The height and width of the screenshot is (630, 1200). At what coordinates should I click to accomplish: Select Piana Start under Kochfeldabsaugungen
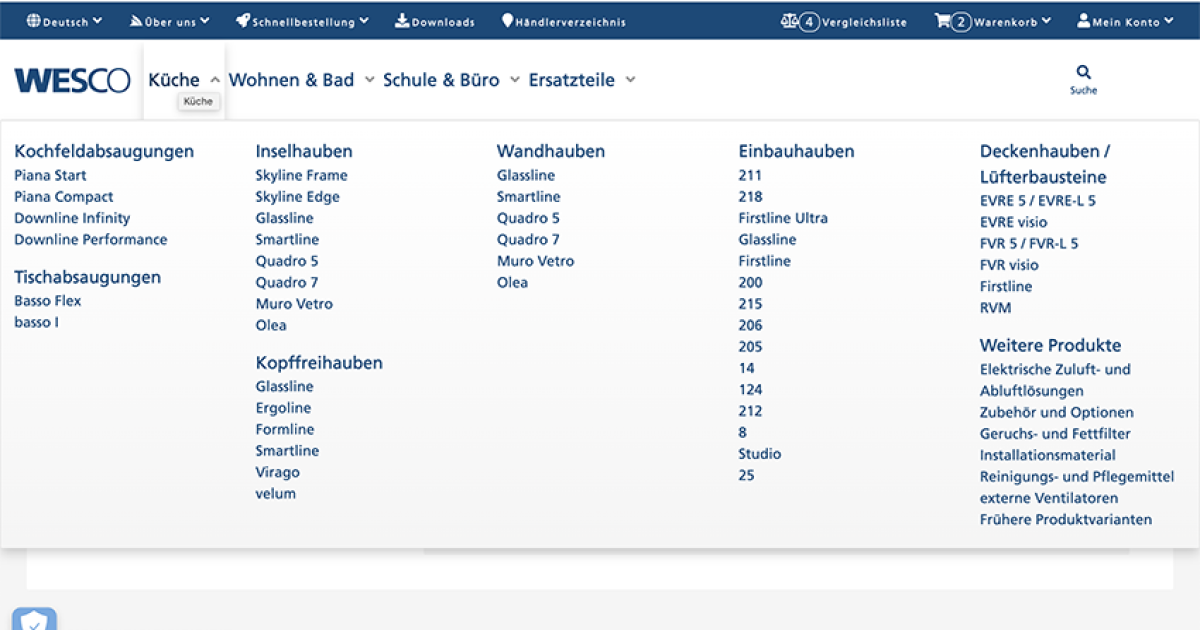pos(50,175)
